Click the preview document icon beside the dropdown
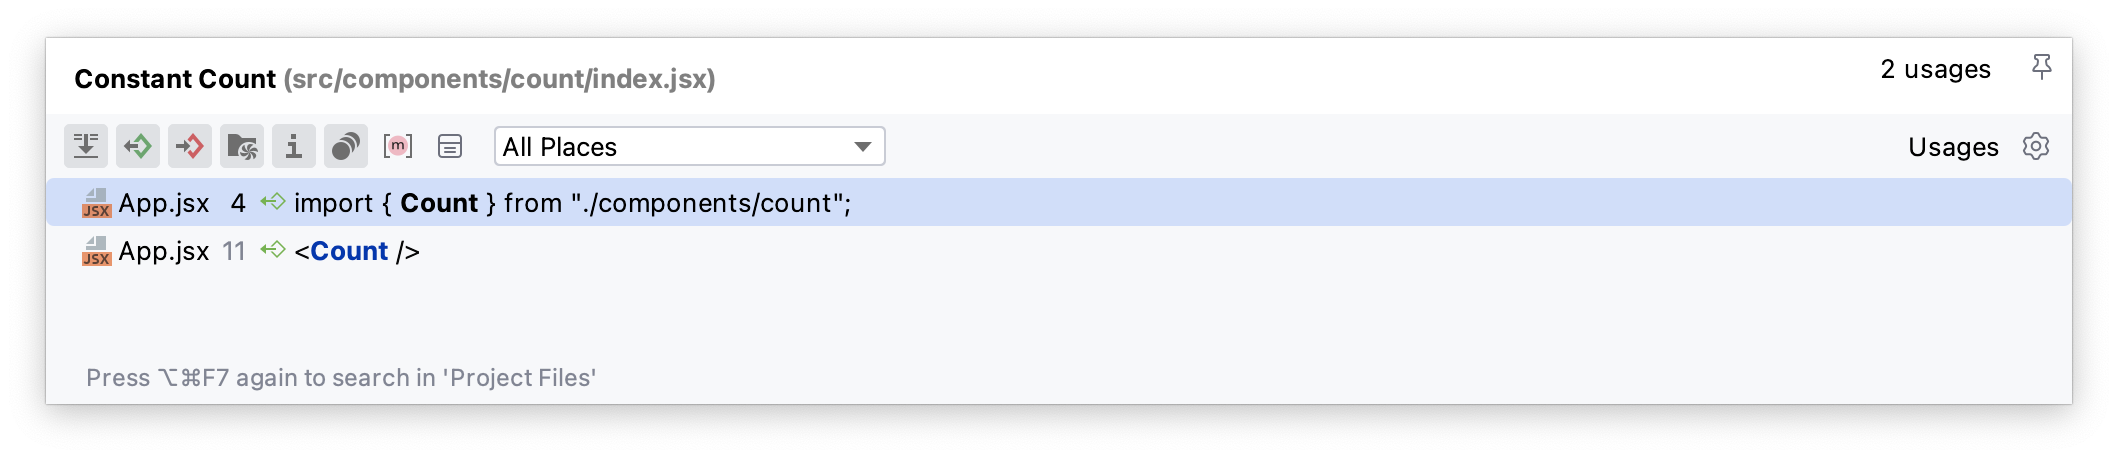Image resolution: width=2118 pixels, height=458 pixels. (450, 147)
